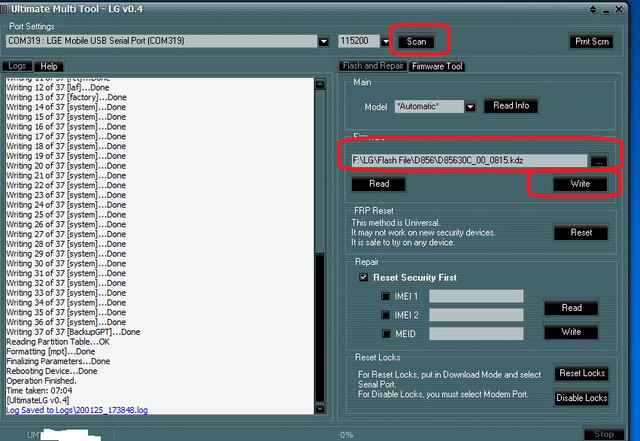640x441 pixels.
Task: Open the COM port selection dropdown
Action: point(324,41)
